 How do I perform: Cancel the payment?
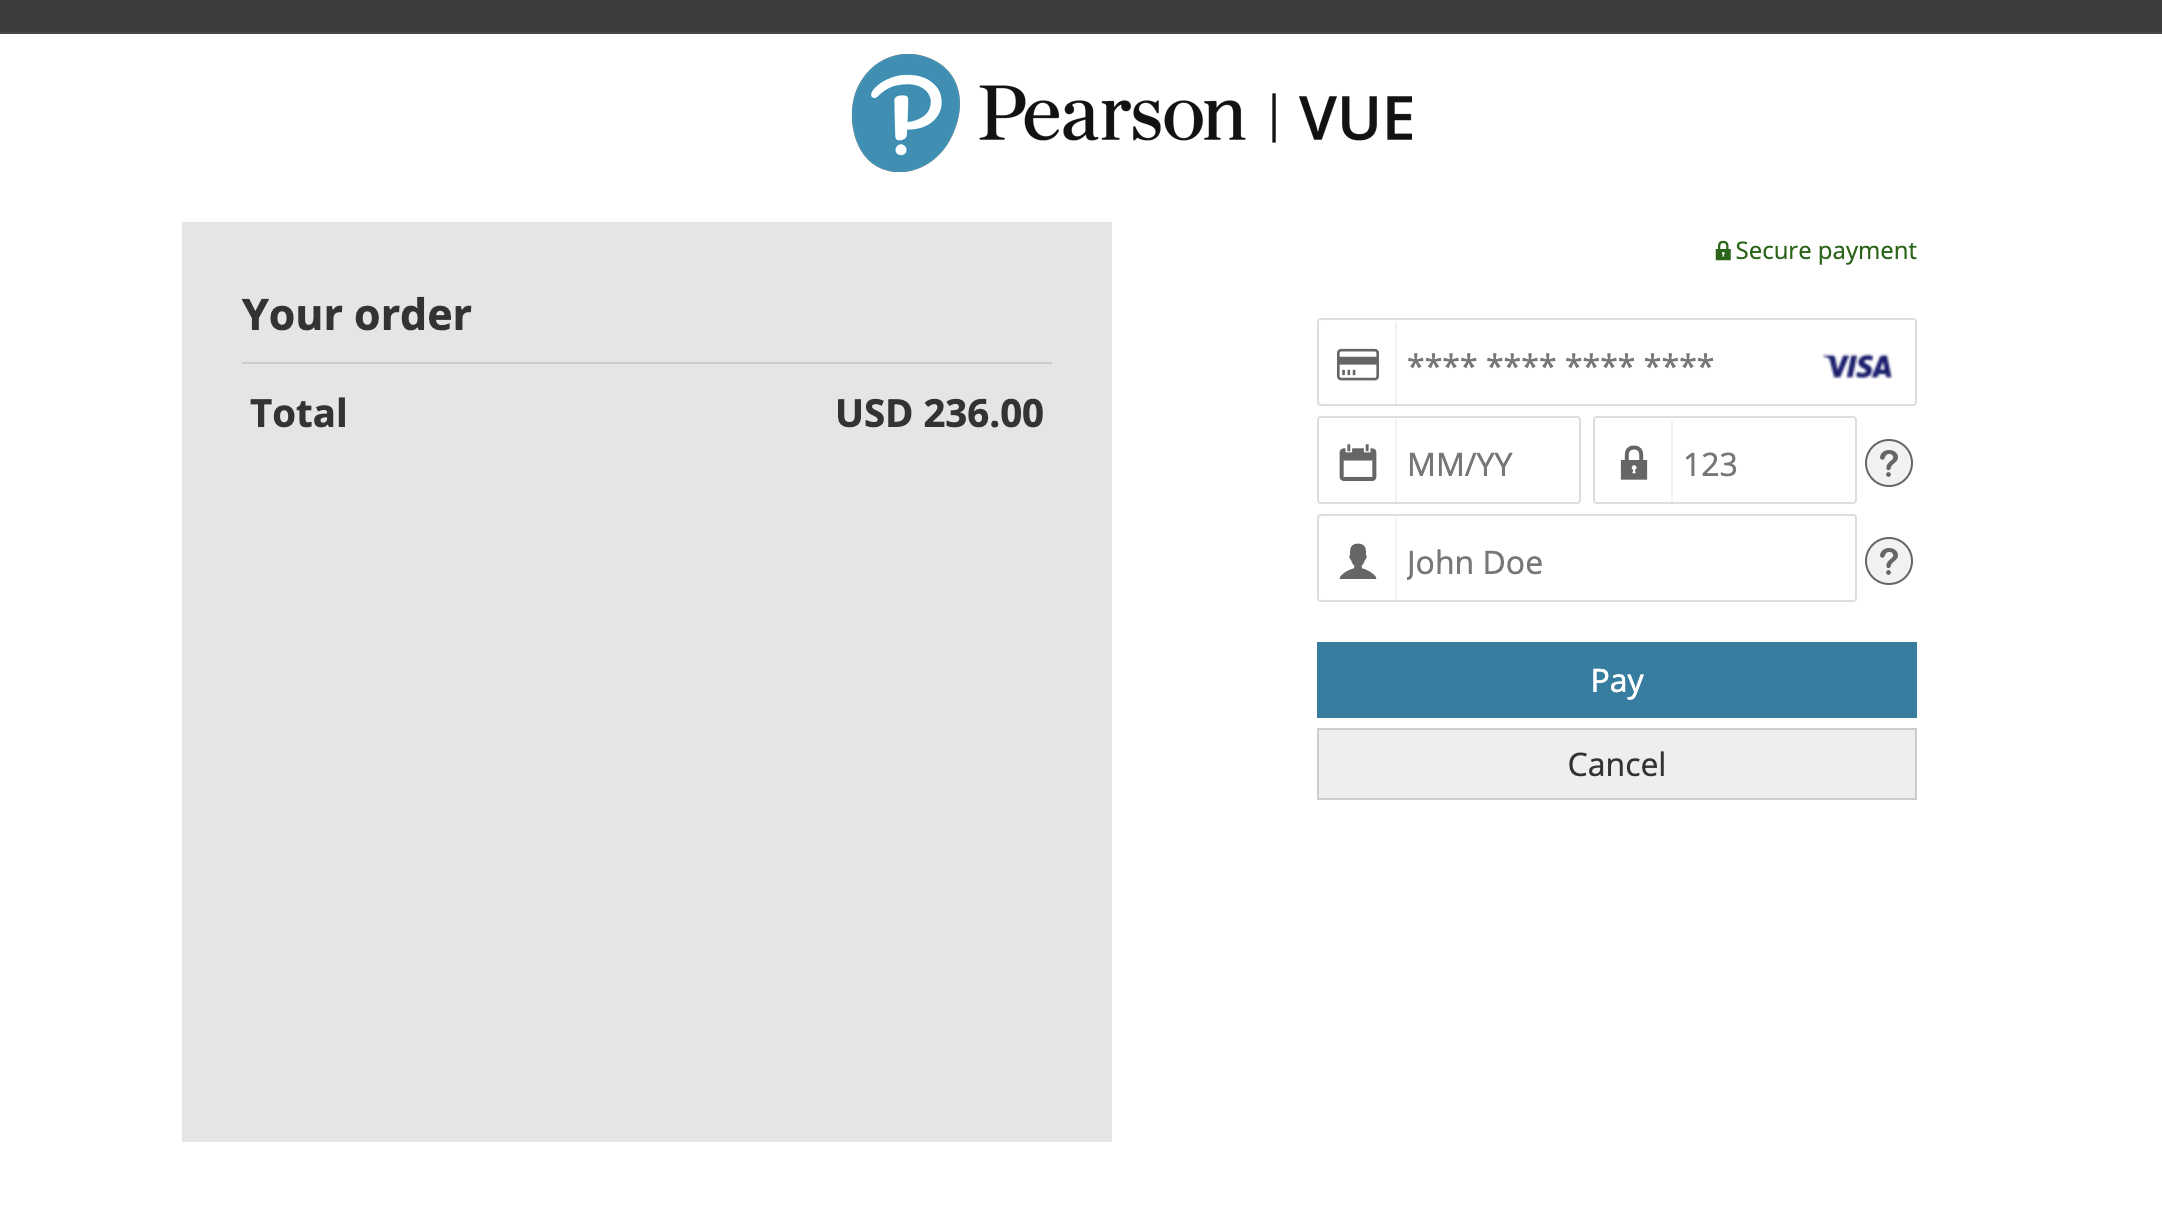[x=1616, y=764]
